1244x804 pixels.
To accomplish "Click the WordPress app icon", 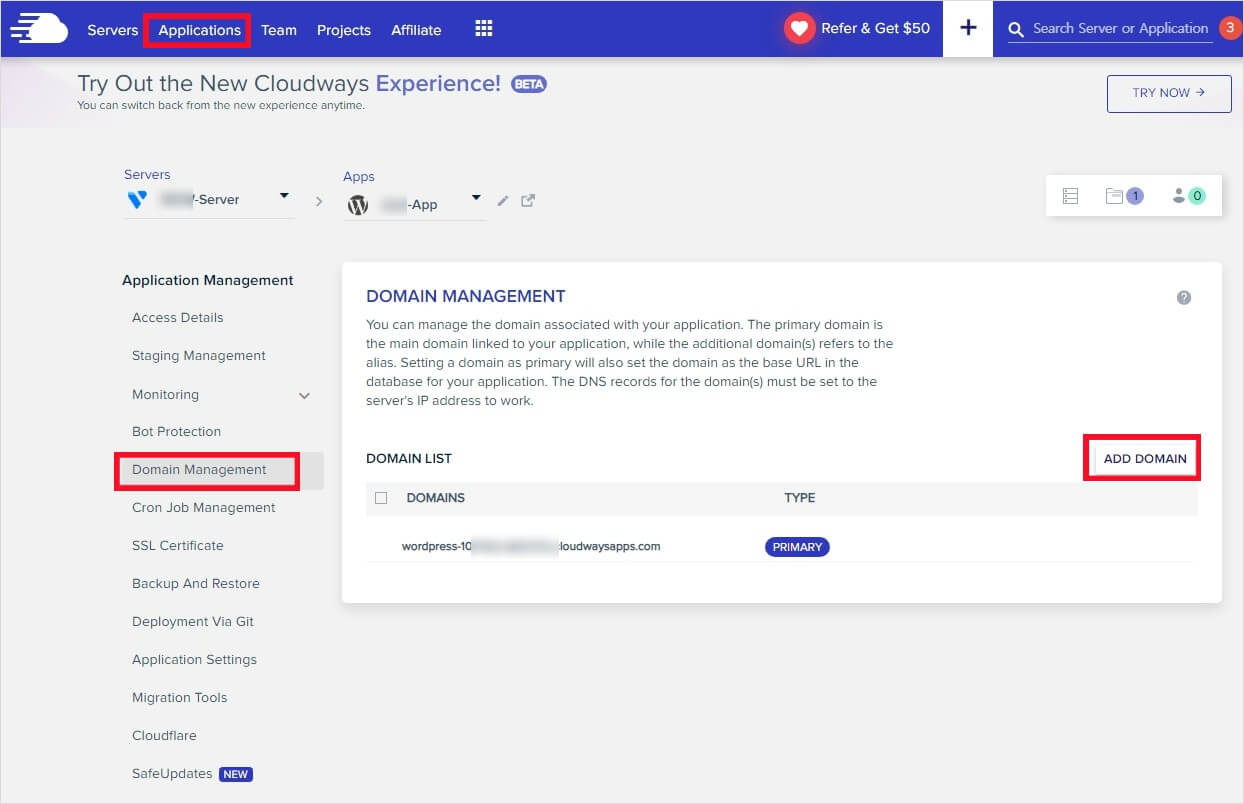I will [x=358, y=204].
